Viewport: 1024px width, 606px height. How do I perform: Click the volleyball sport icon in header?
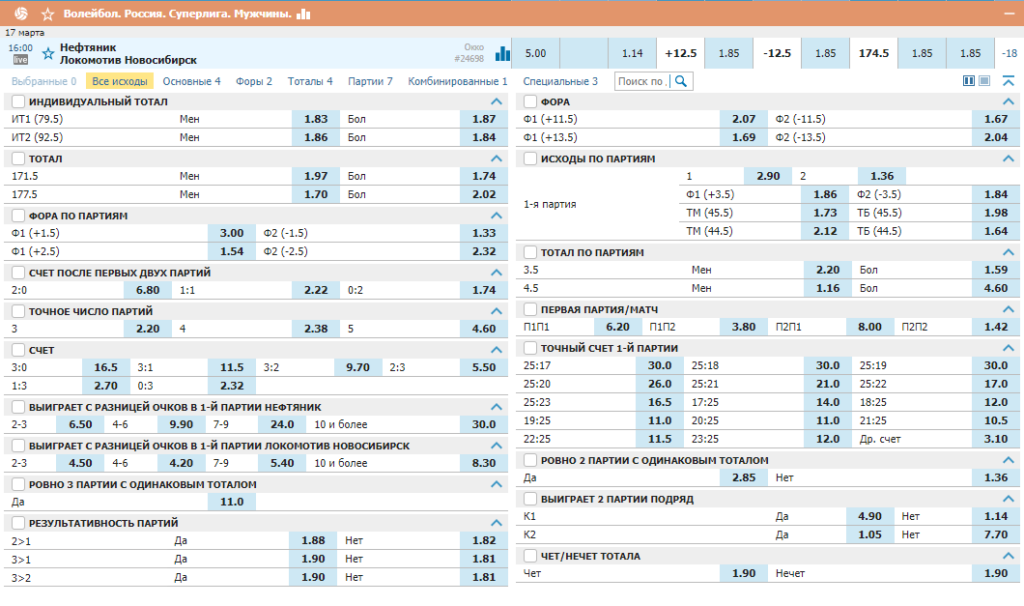[x=21, y=13]
